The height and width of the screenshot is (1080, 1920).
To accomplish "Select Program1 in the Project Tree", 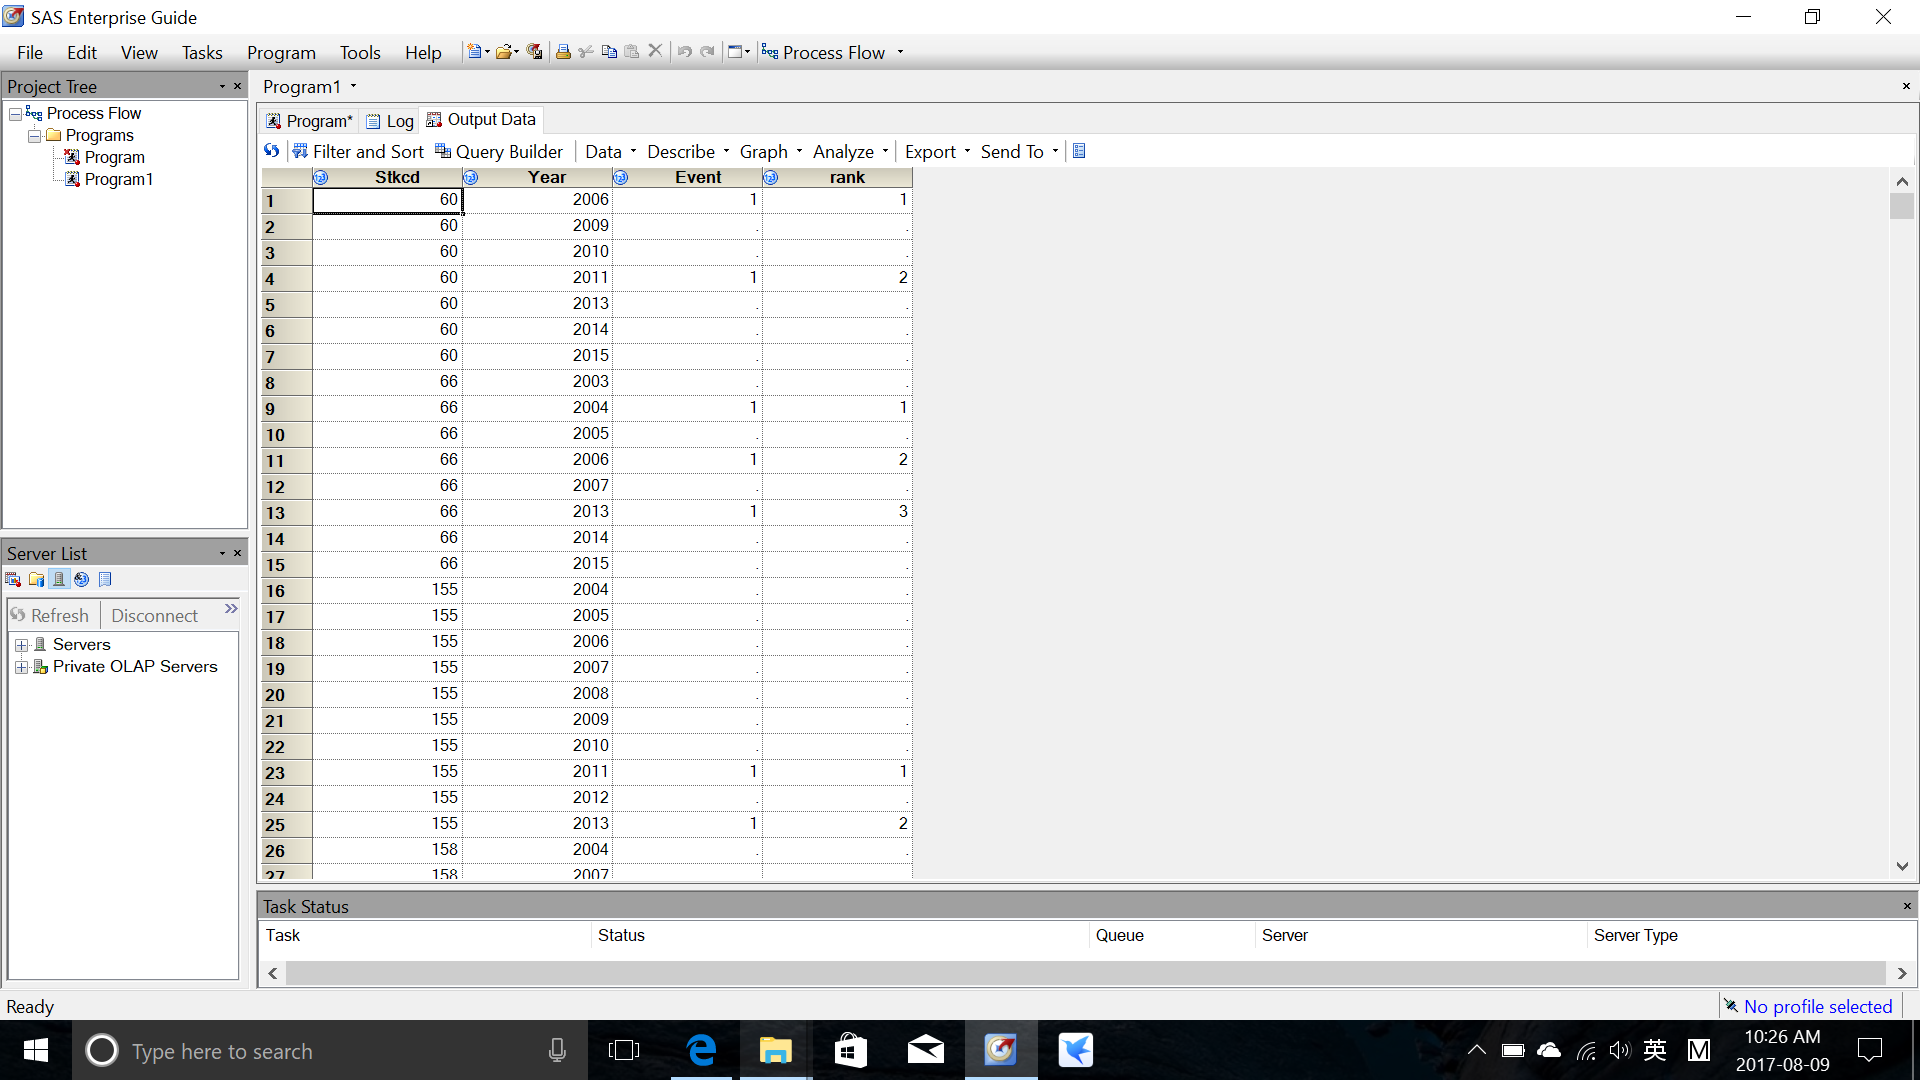I will point(118,180).
